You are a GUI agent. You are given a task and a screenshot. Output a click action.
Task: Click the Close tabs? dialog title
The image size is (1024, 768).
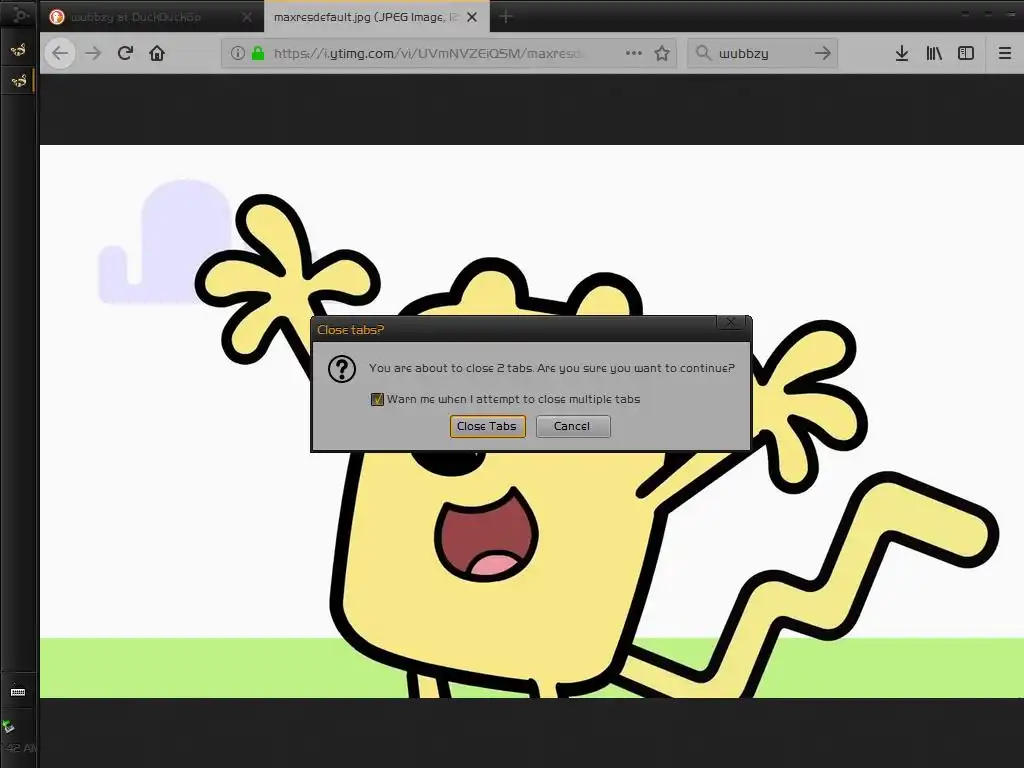(x=351, y=330)
